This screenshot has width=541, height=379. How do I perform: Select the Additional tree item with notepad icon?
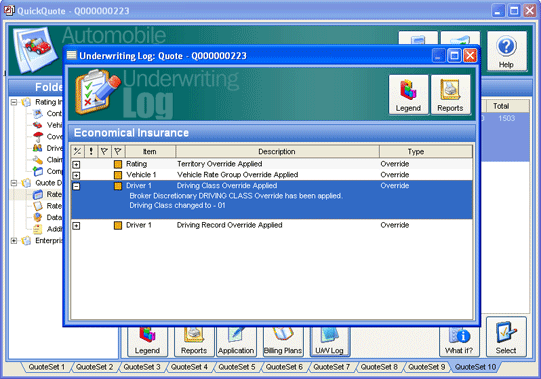tap(47, 229)
